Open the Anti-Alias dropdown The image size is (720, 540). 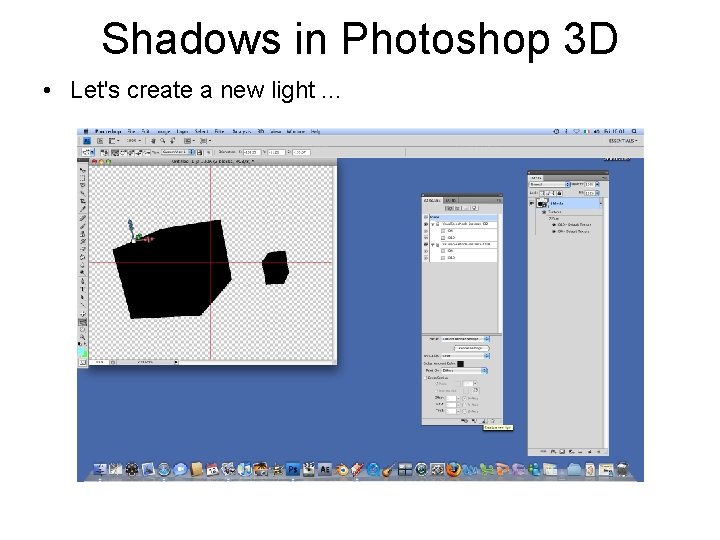coord(465,356)
